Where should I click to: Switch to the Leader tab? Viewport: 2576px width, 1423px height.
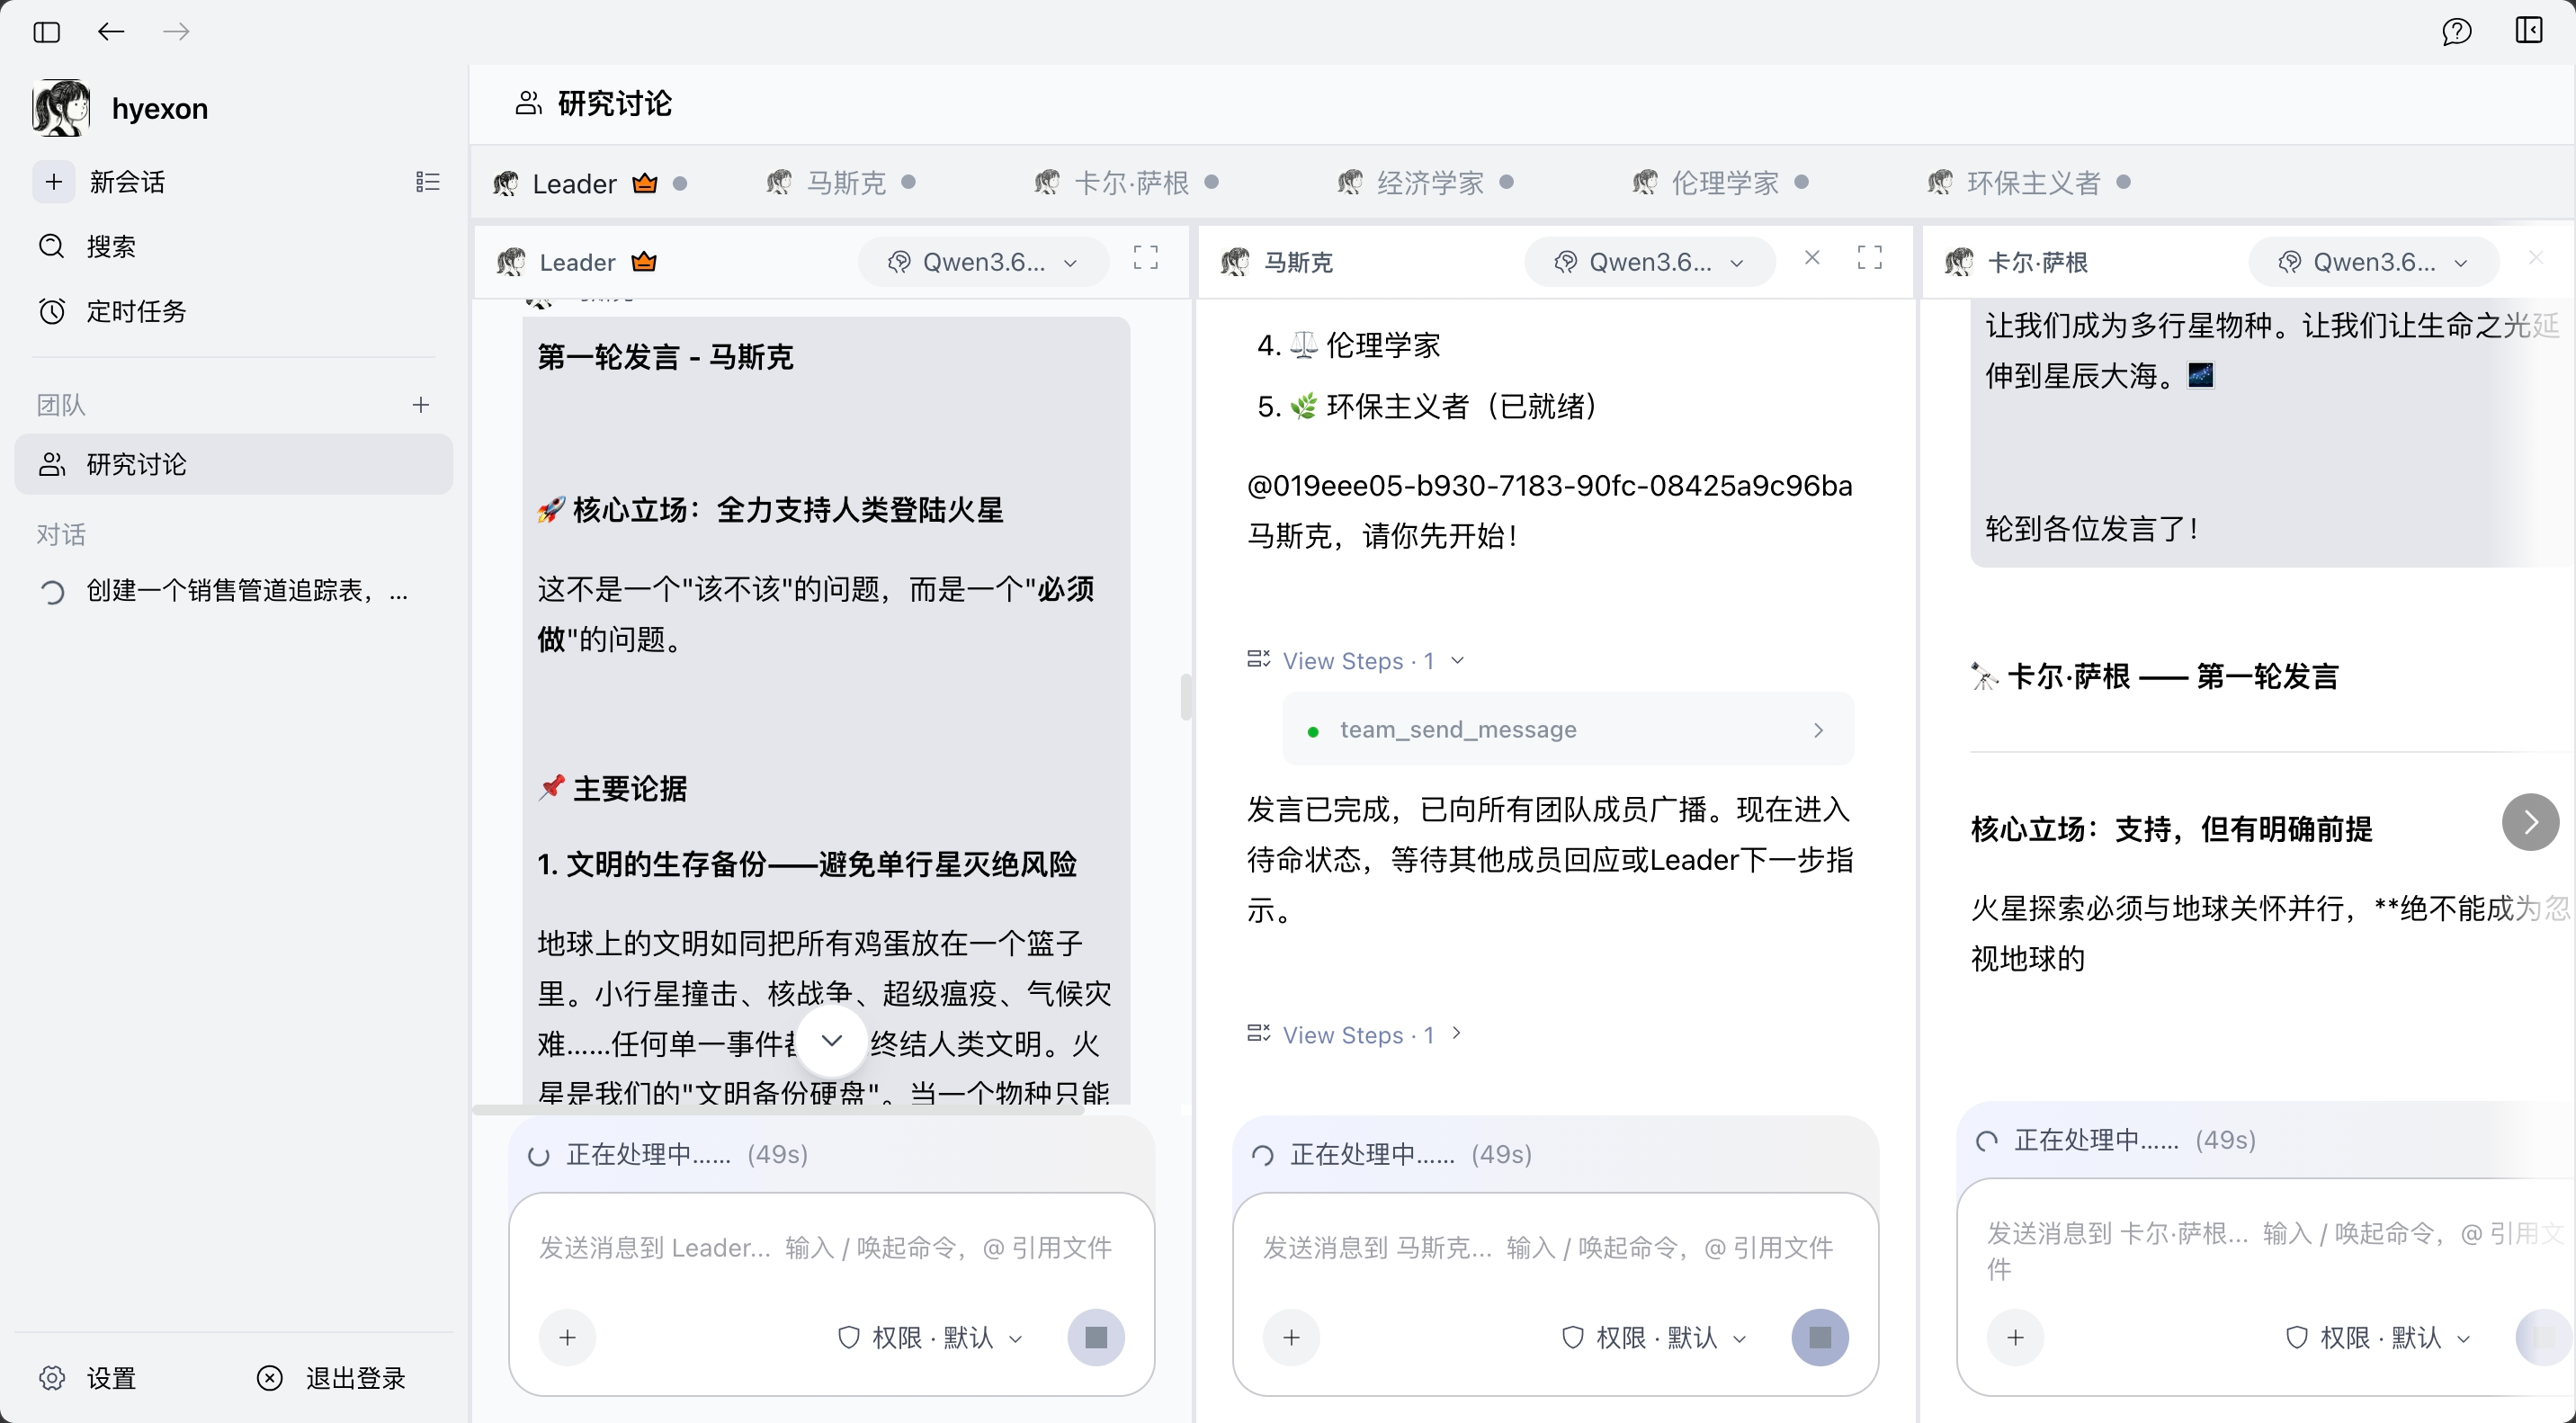pyautogui.click(x=590, y=183)
